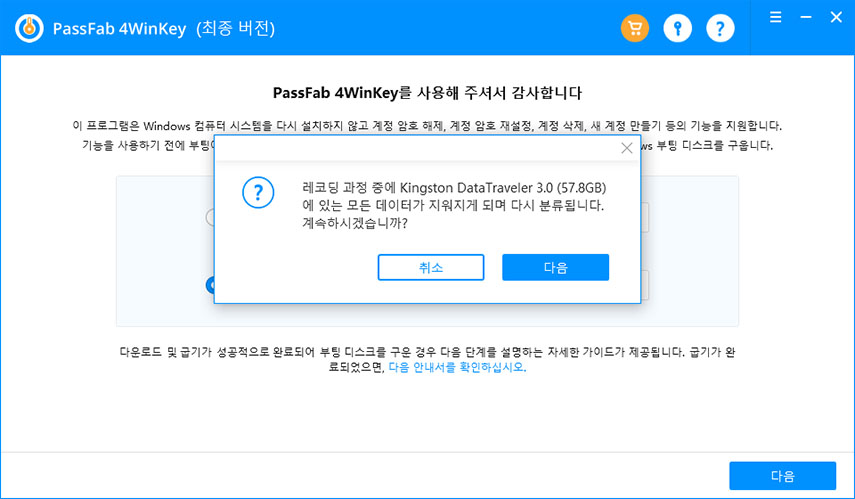
Task: Select the partially hidden upper radio button
Action: click(210, 218)
